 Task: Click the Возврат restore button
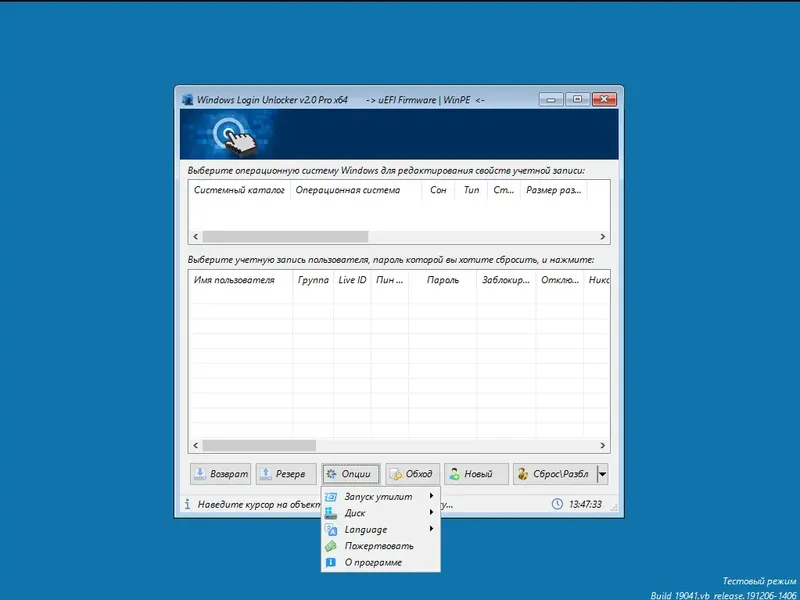tap(220, 474)
